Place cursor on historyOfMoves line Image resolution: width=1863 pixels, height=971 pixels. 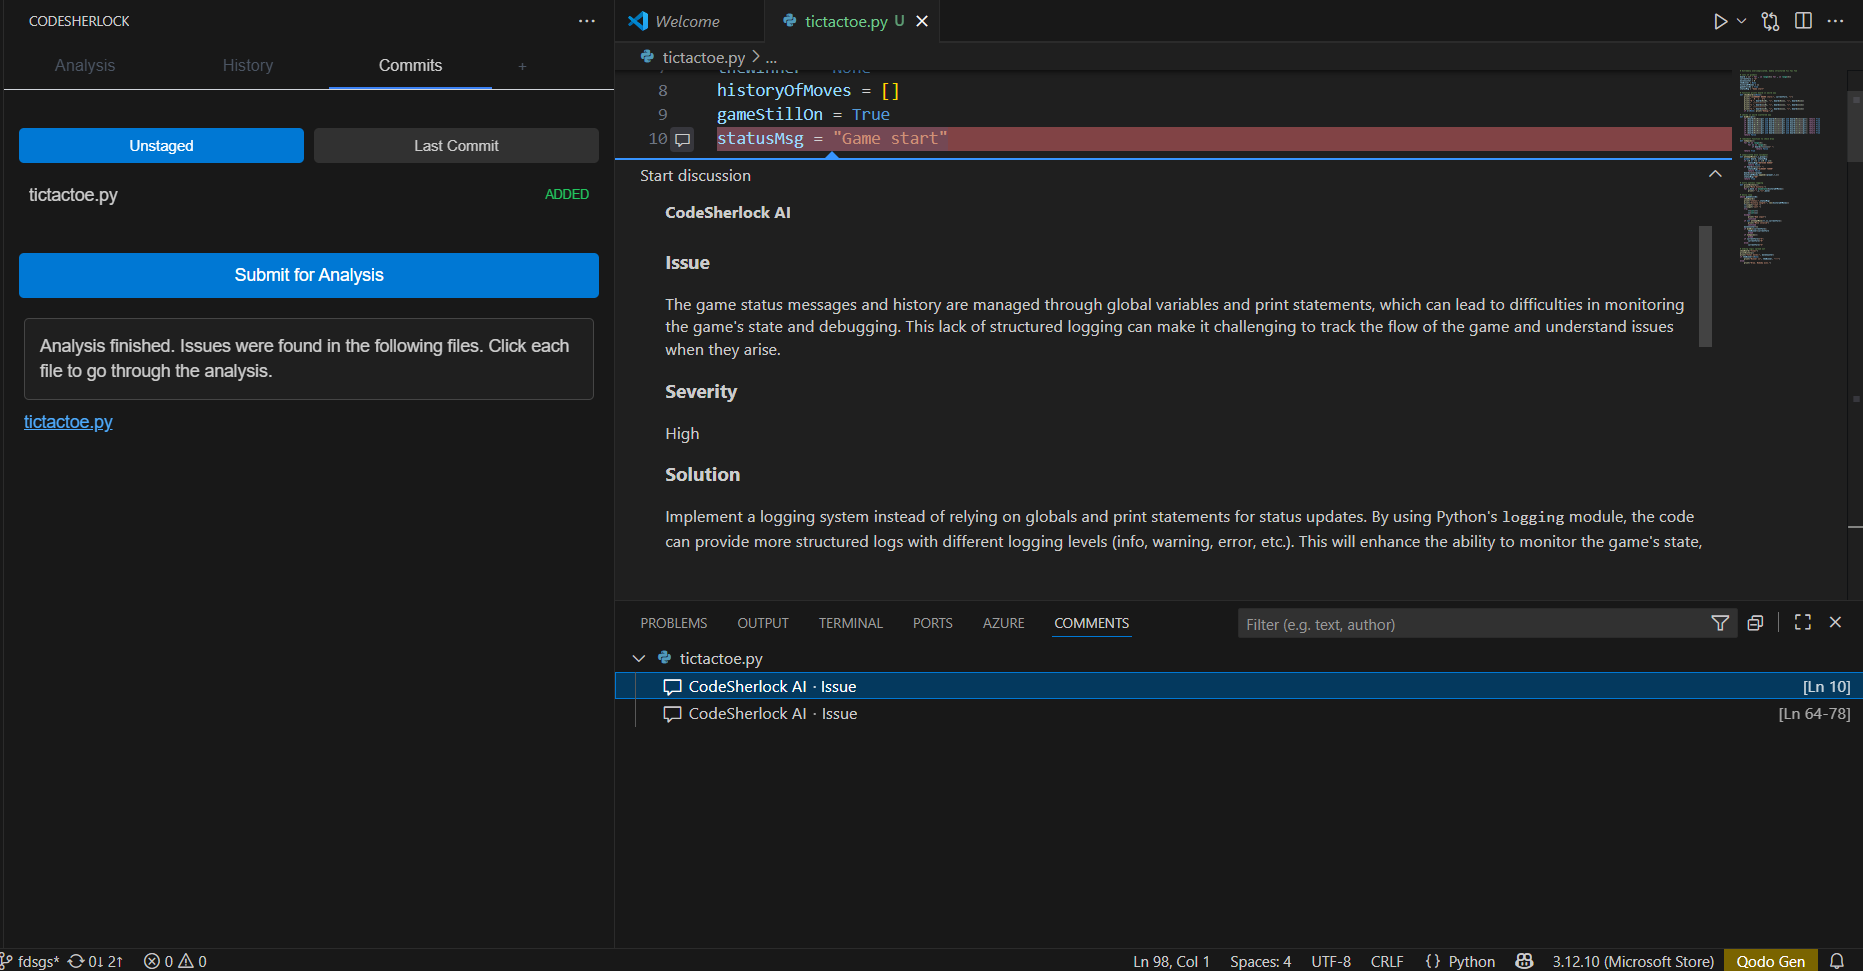808,91
